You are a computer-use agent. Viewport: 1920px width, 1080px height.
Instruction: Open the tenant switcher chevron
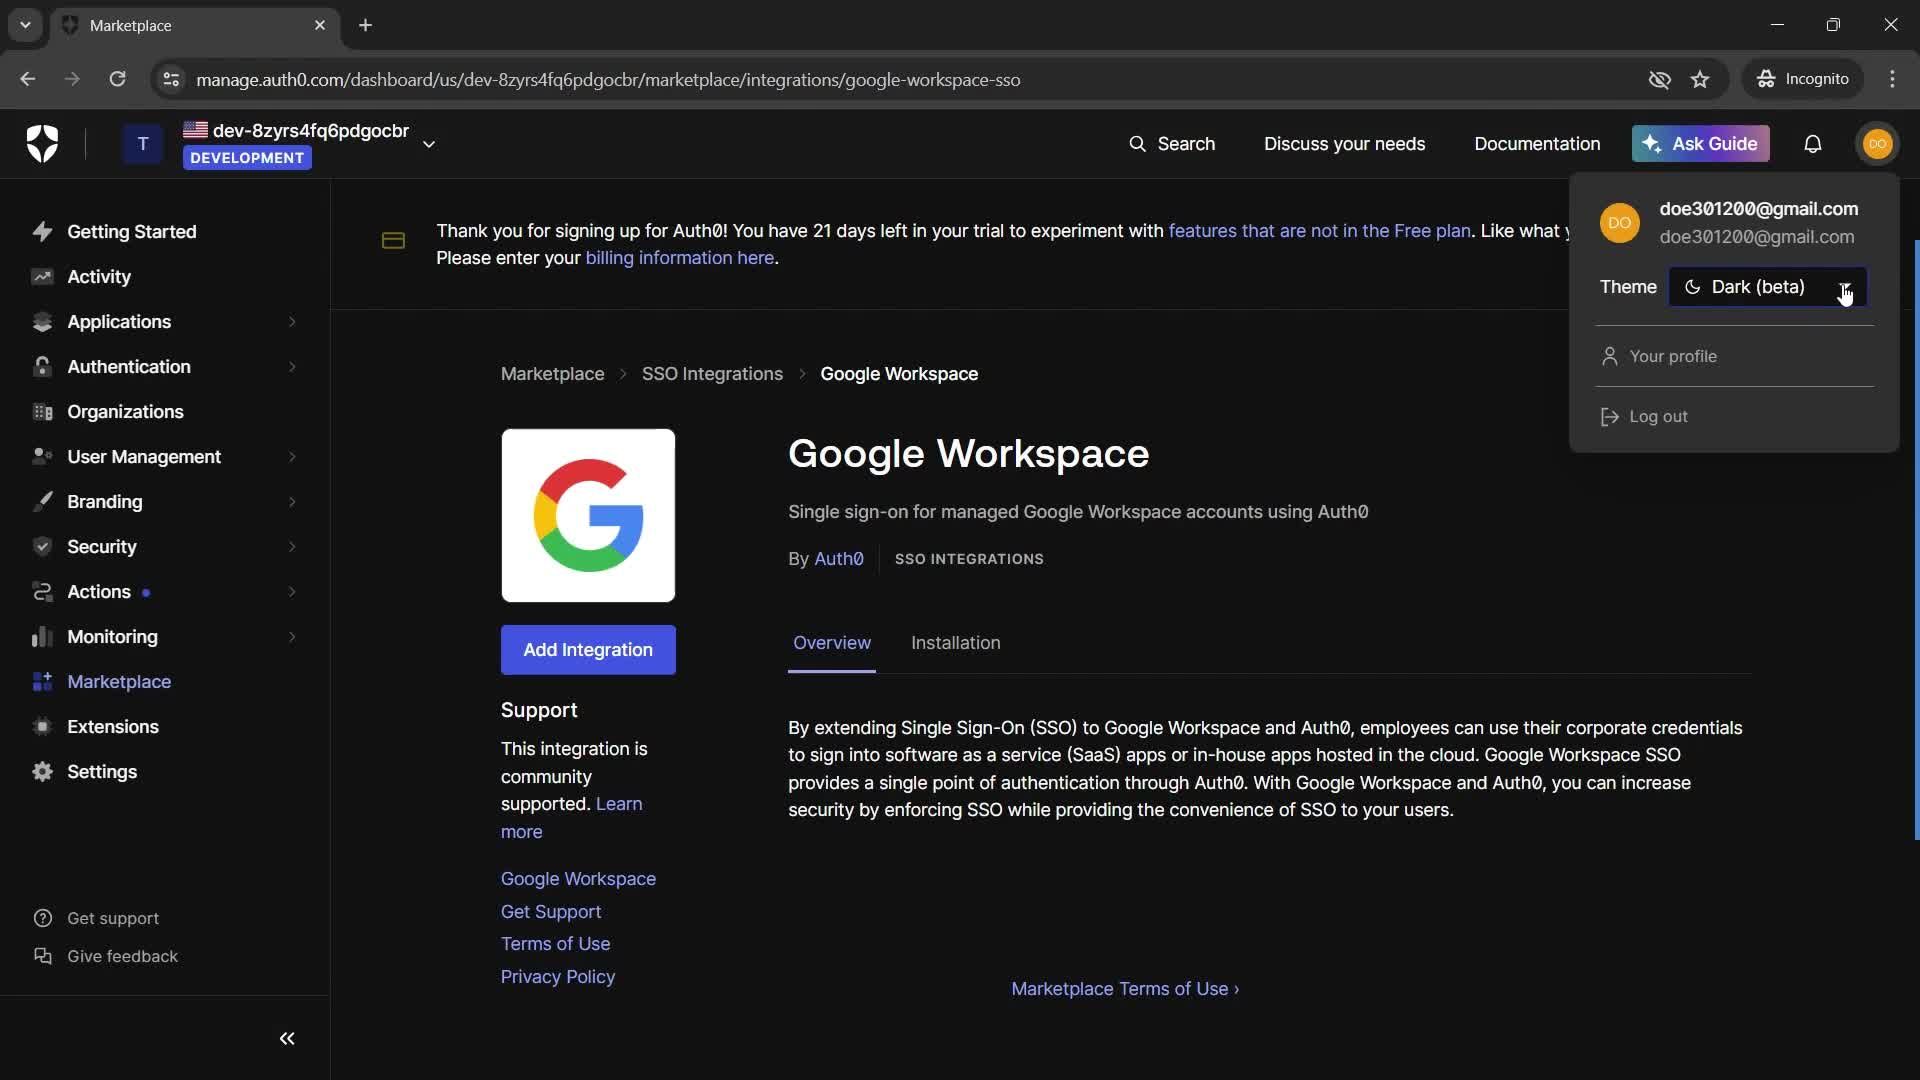click(429, 144)
